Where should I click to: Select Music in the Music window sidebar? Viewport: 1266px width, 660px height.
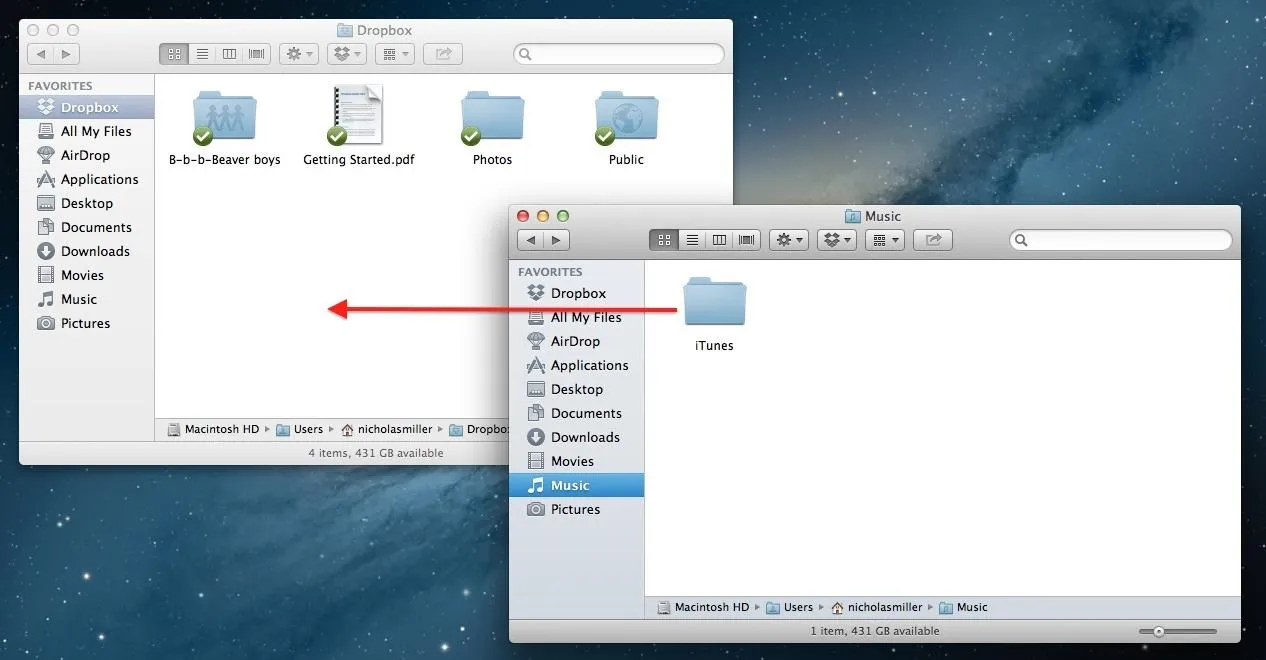pyautogui.click(x=577, y=485)
